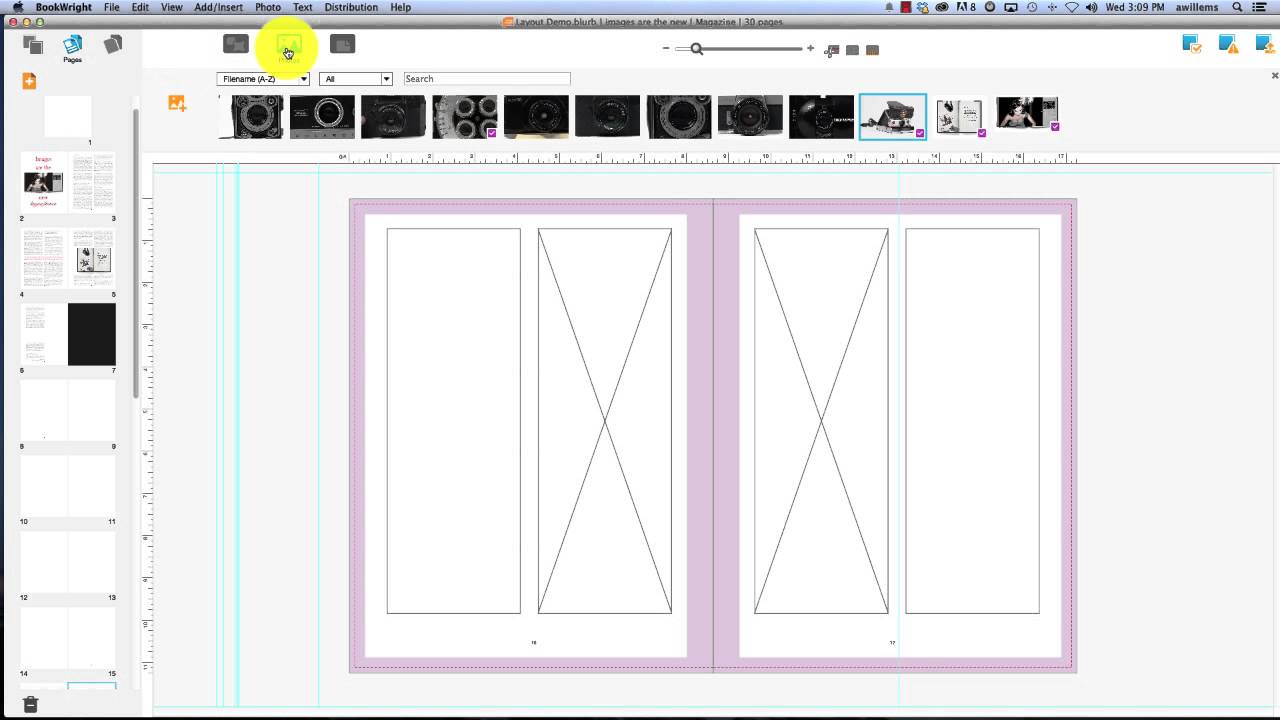Select left page's crossed photo container

pyautogui.click(x=605, y=421)
